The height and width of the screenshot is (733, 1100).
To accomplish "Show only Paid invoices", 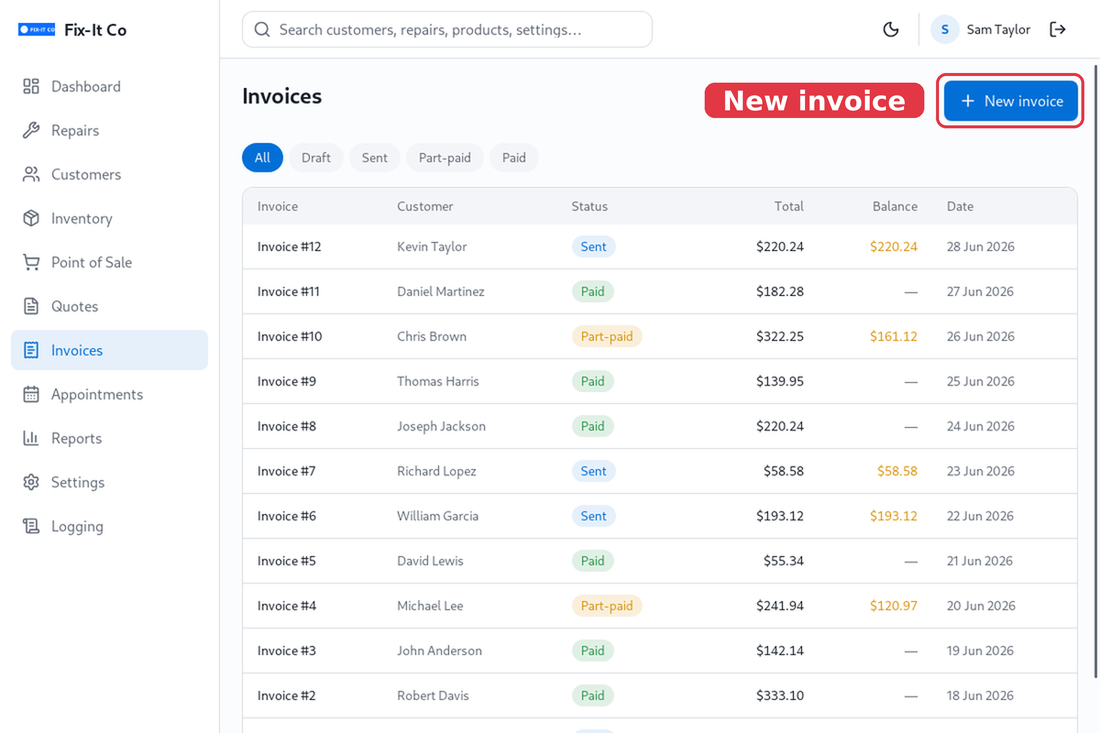I will 514,158.
